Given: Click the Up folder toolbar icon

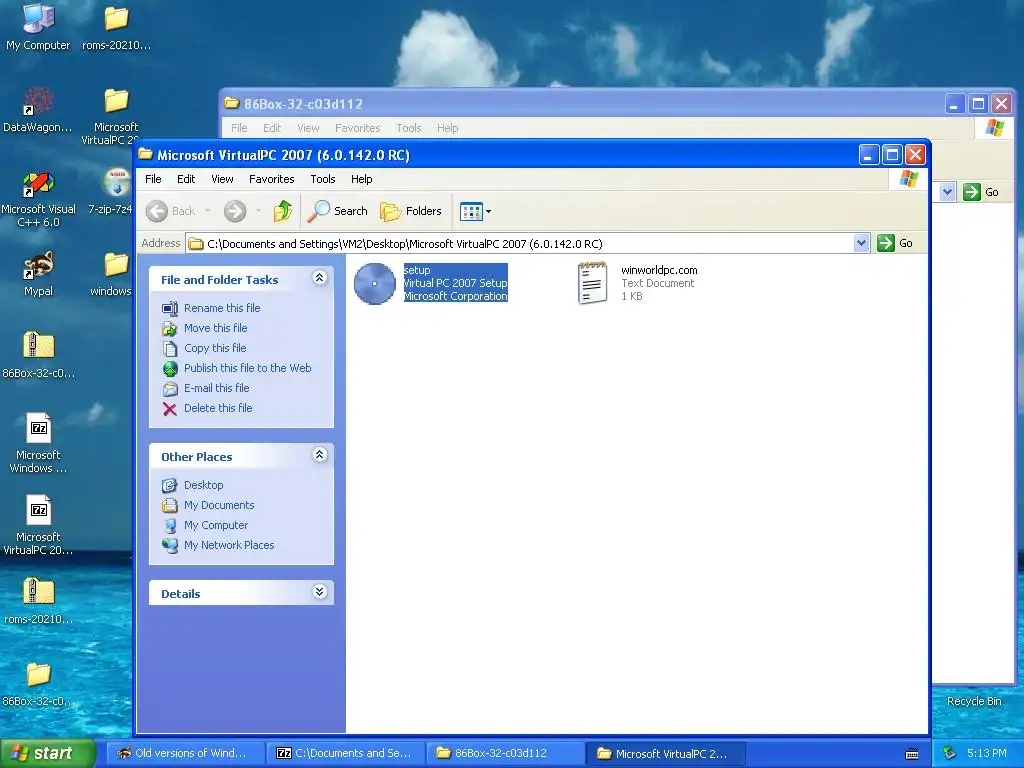Looking at the screenshot, I should pos(283,211).
